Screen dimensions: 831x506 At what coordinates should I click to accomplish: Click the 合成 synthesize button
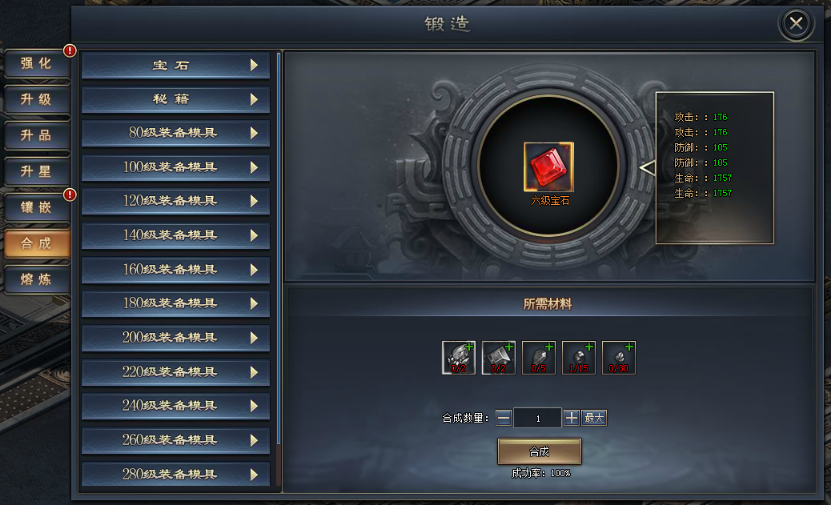(539, 451)
